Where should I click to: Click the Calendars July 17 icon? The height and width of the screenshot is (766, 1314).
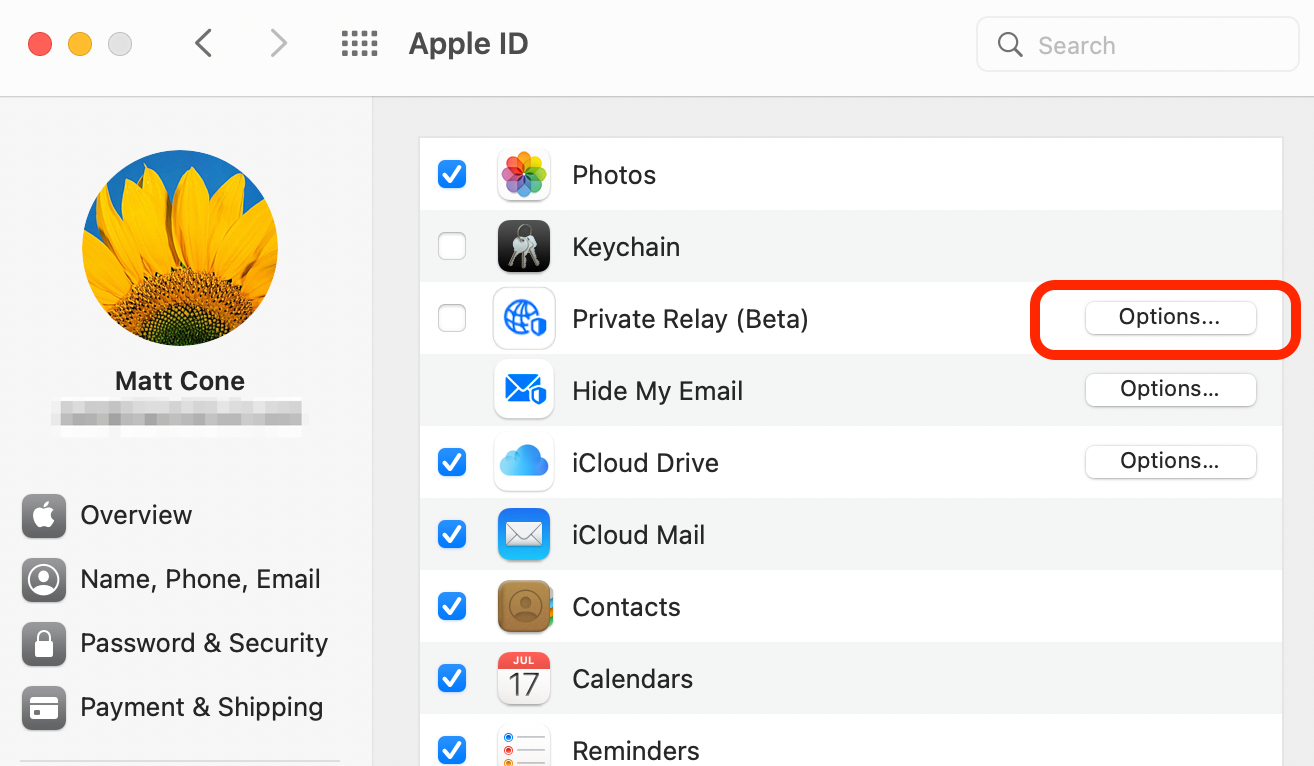point(524,678)
